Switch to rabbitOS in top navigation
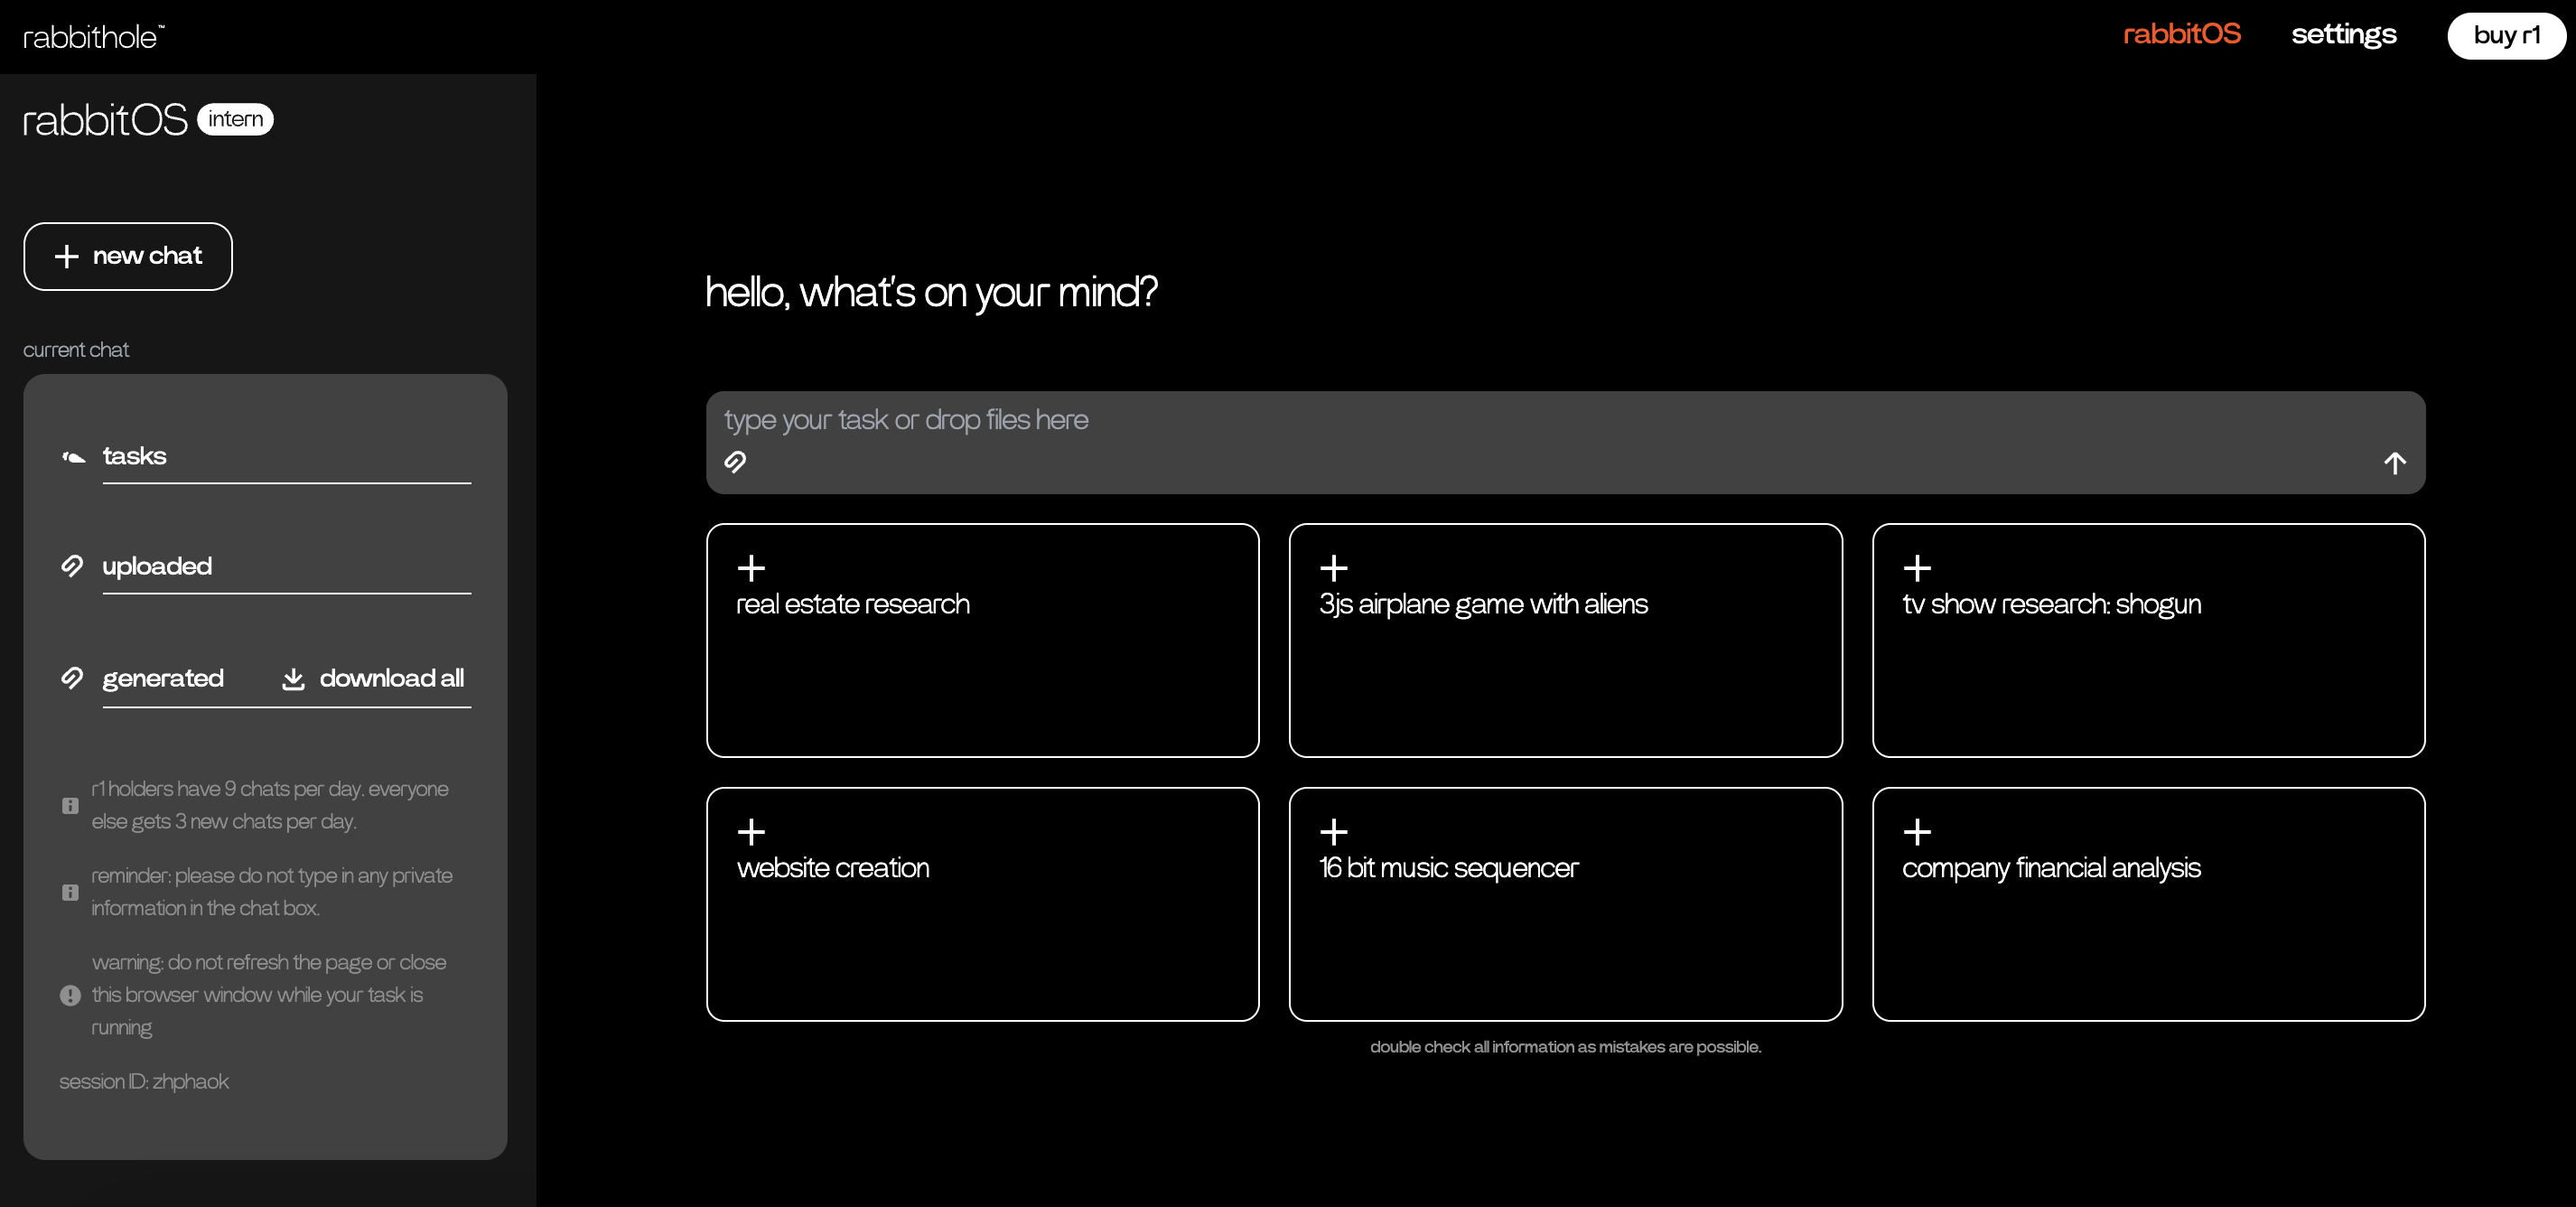Screen dimensions: 2576x1207 pos(2181,35)
